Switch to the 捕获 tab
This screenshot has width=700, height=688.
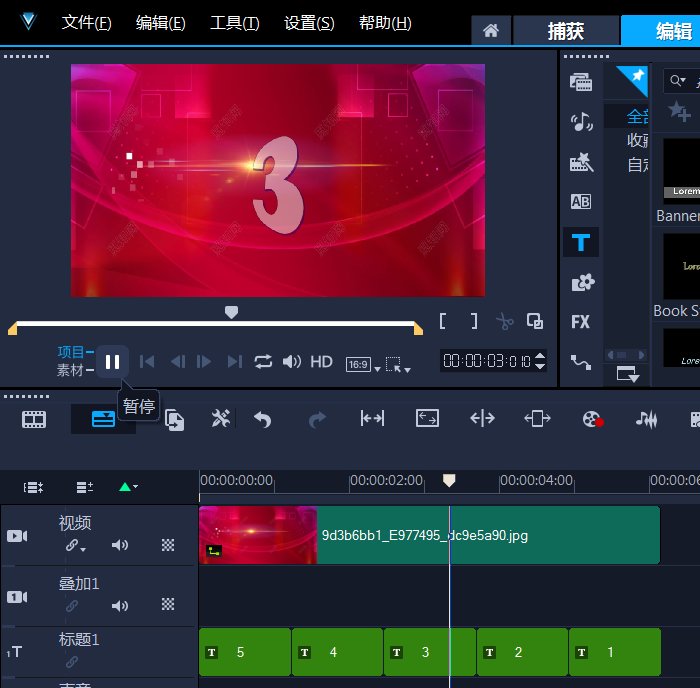(x=566, y=30)
